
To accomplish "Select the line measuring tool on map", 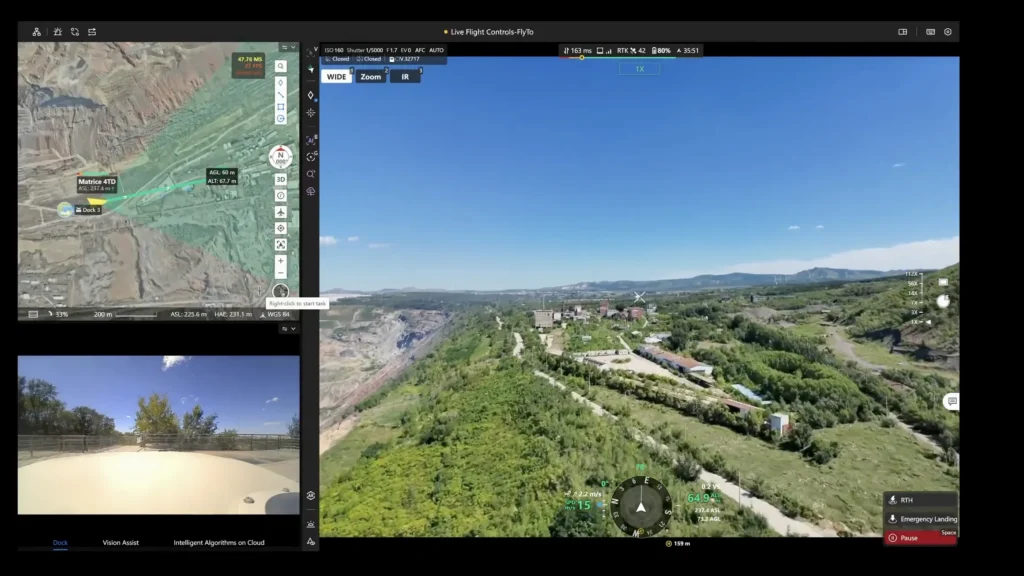I will 281,94.
